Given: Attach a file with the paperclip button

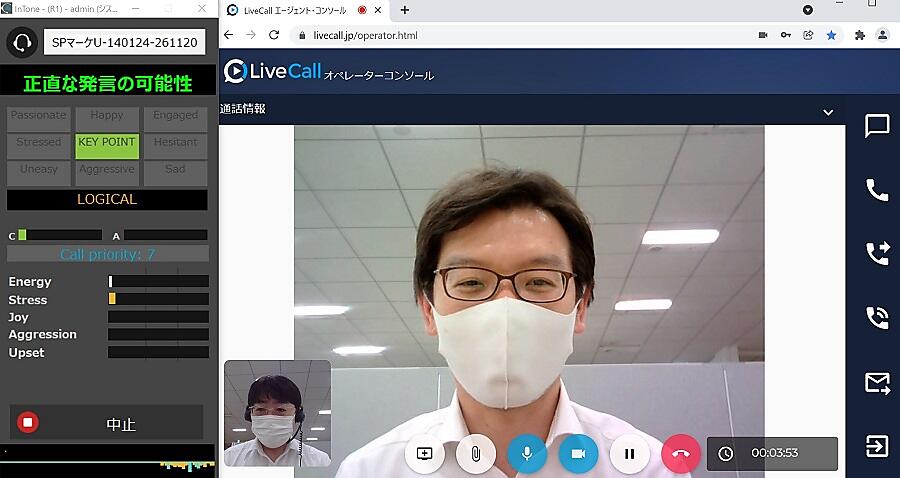Looking at the screenshot, I should [x=476, y=453].
